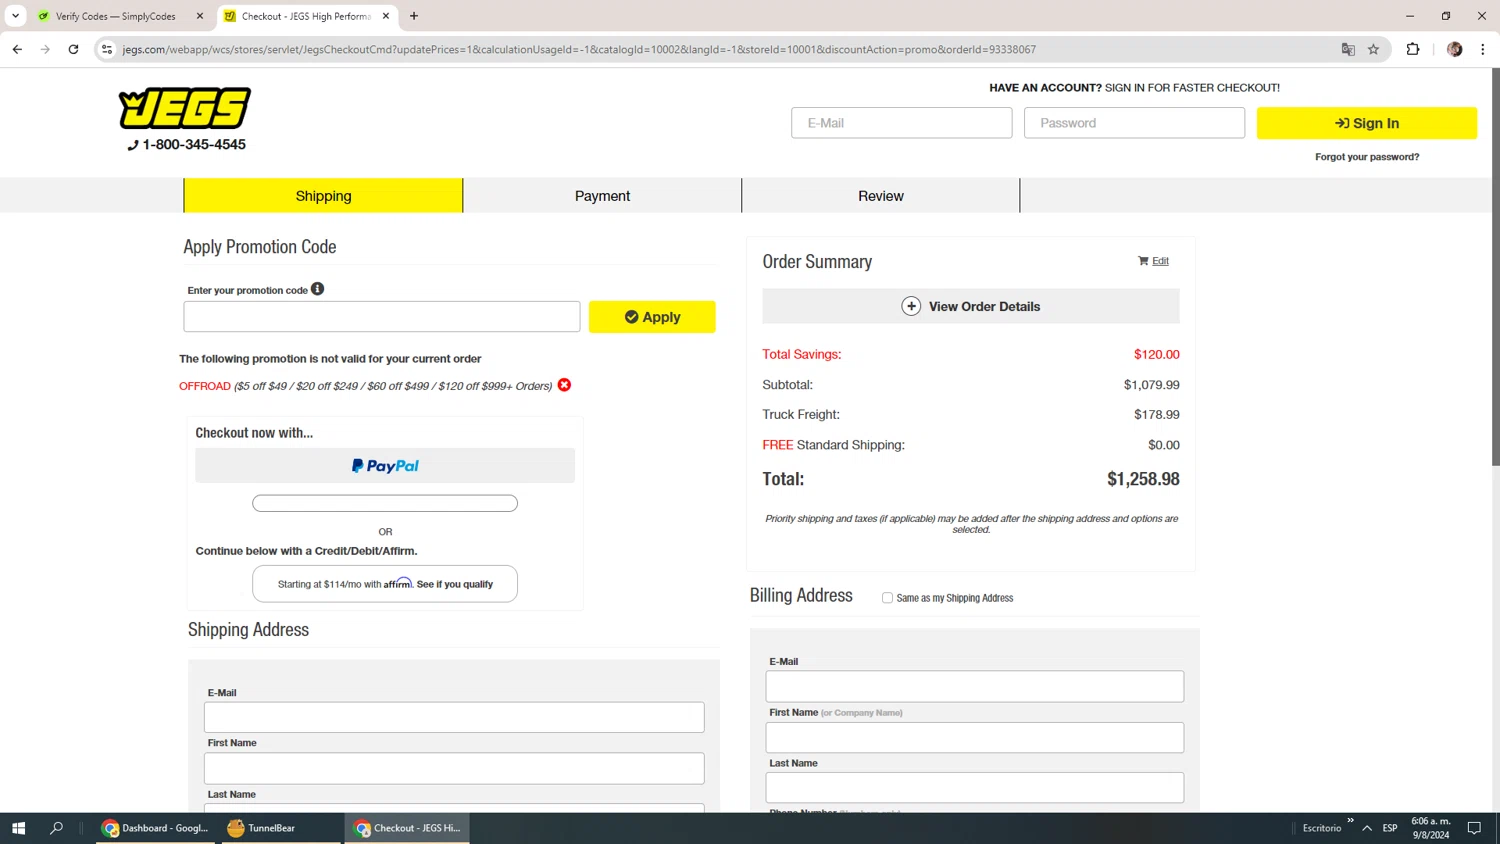1500x844 pixels.
Task: Check Same as my Shipping Address
Action: [887, 598]
